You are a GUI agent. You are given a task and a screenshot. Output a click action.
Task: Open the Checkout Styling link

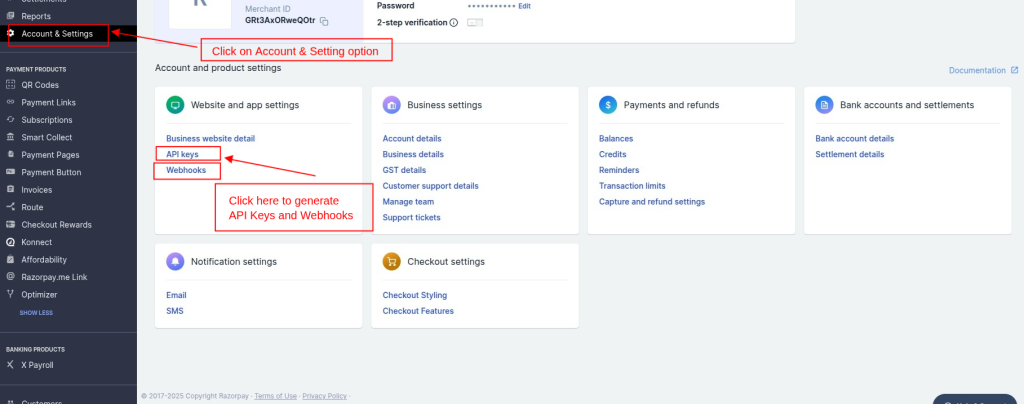415,295
